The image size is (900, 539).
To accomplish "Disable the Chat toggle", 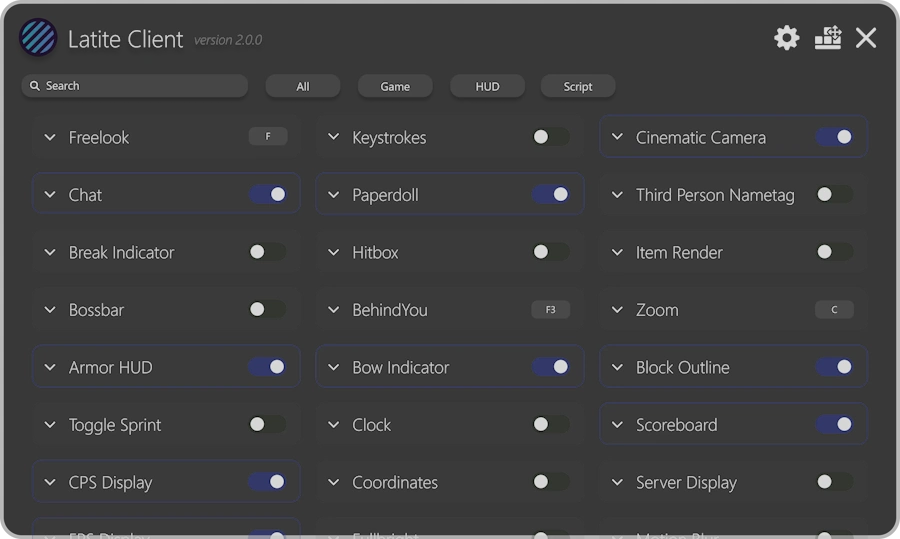I will tap(267, 194).
